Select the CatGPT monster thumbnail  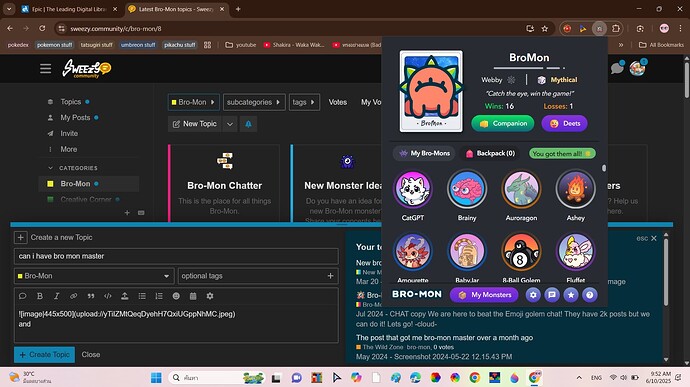tap(412, 189)
